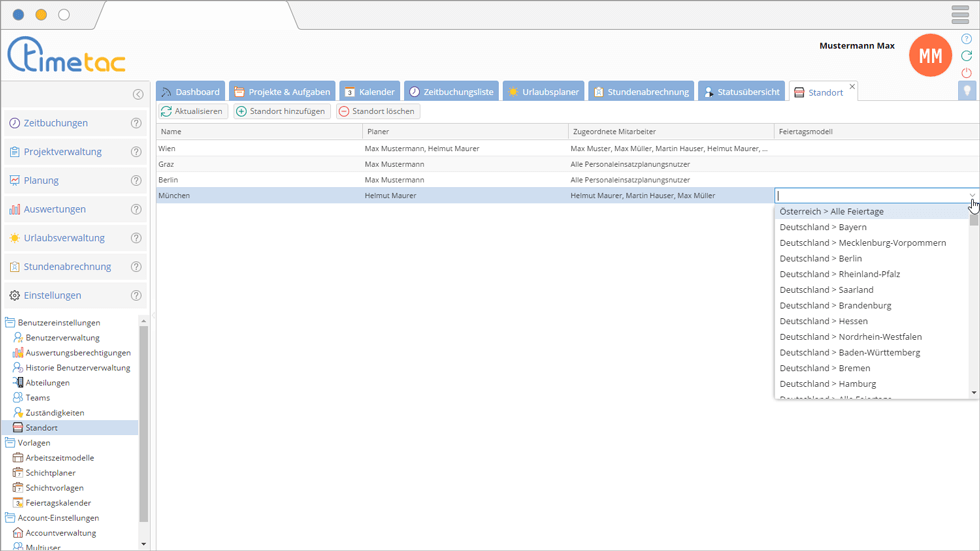This screenshot has height=551, width=980.
Task: Open the Stundenabrechnung tab
Action: click(640, 92)
